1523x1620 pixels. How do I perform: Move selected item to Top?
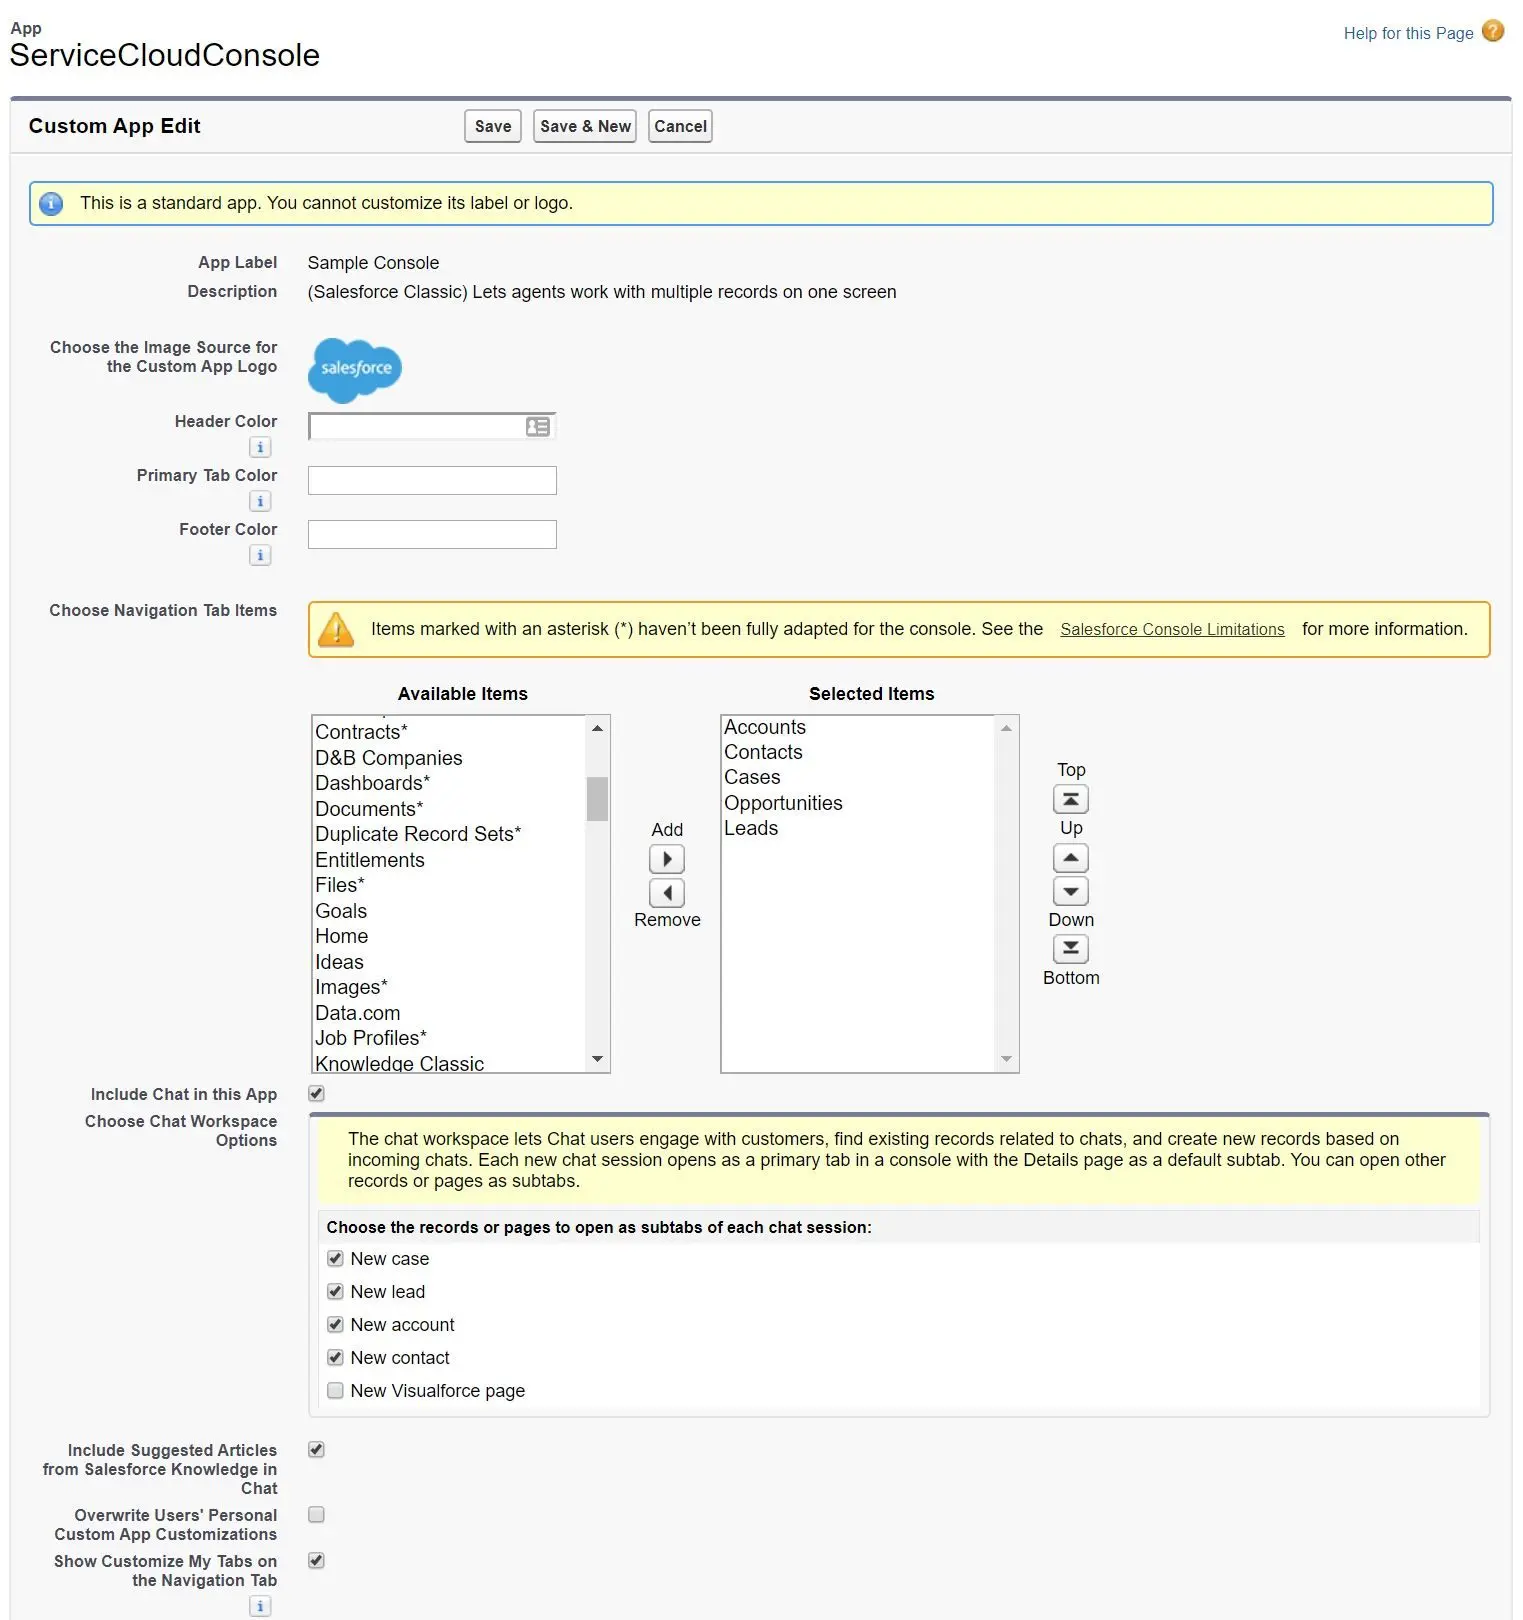[1071, 799]
